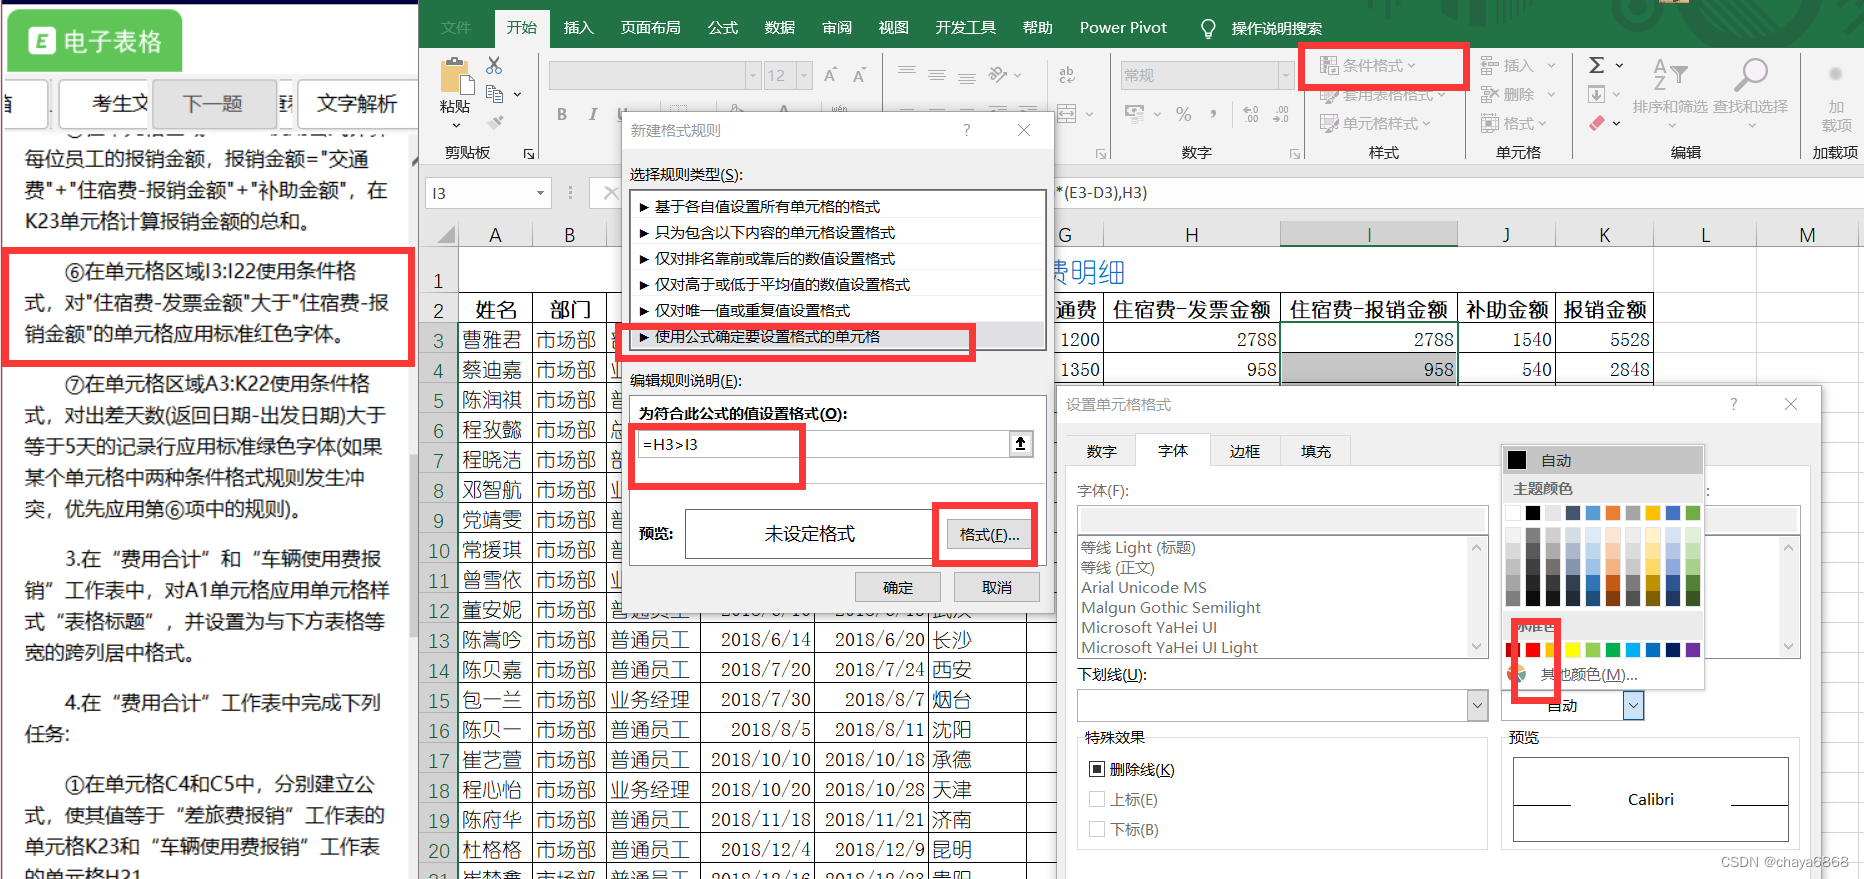Open the 填充 tab in format cells dialog
The width and height of the screenshot is (1864, 879).
click(x=1315, y=451)
